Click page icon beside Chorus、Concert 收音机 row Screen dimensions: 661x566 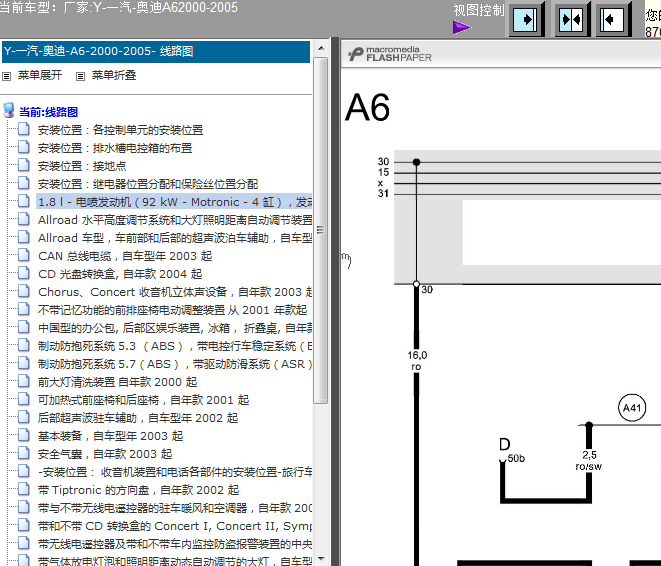24,291
